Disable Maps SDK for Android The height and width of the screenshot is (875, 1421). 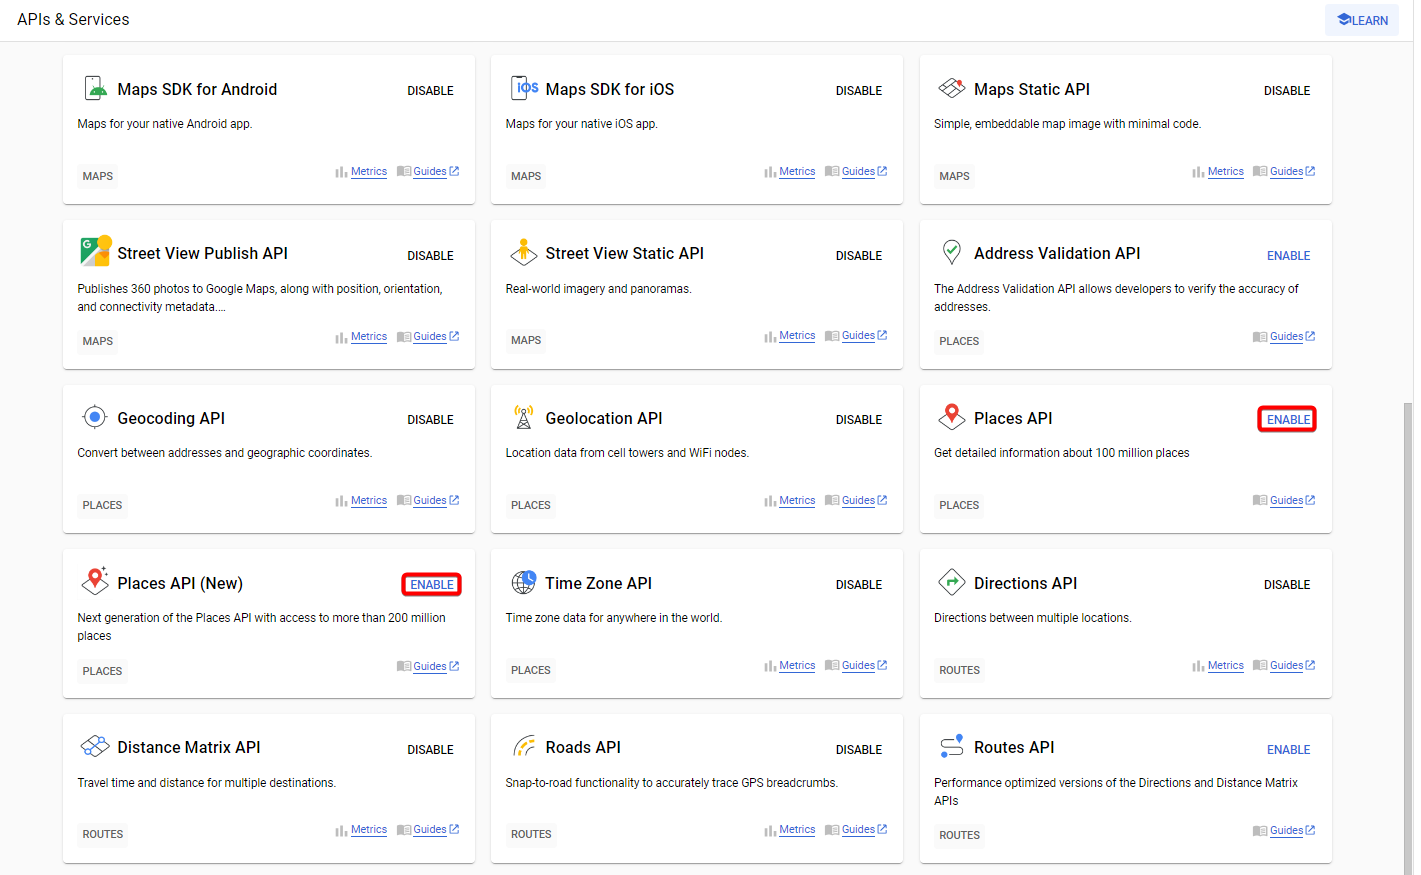430,91
